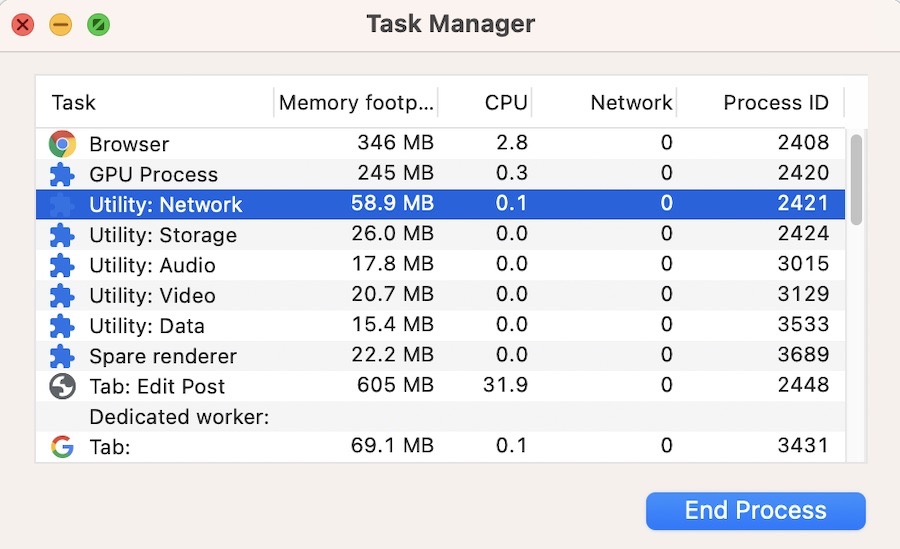
Task: Click process ID 3129
Action: click(x=803, y=295)
